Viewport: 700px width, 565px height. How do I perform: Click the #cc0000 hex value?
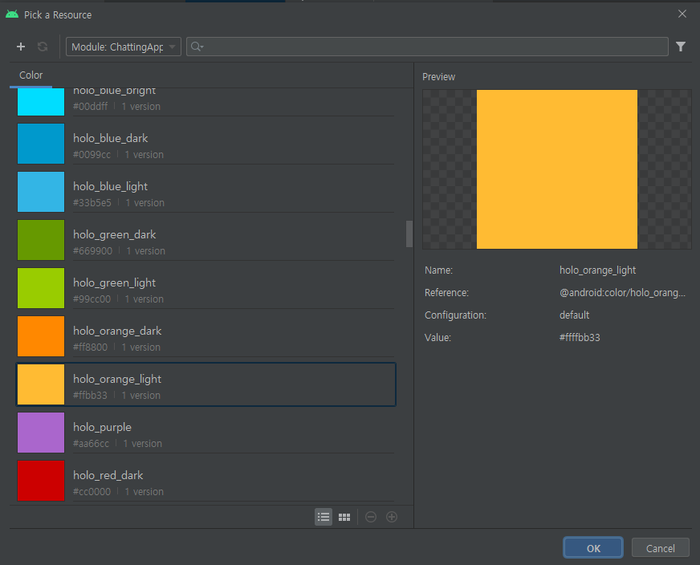click(x=92, y=492)
